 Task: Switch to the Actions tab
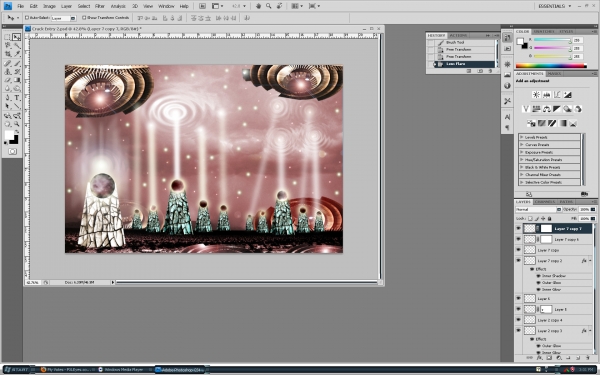tap(458, 35)
